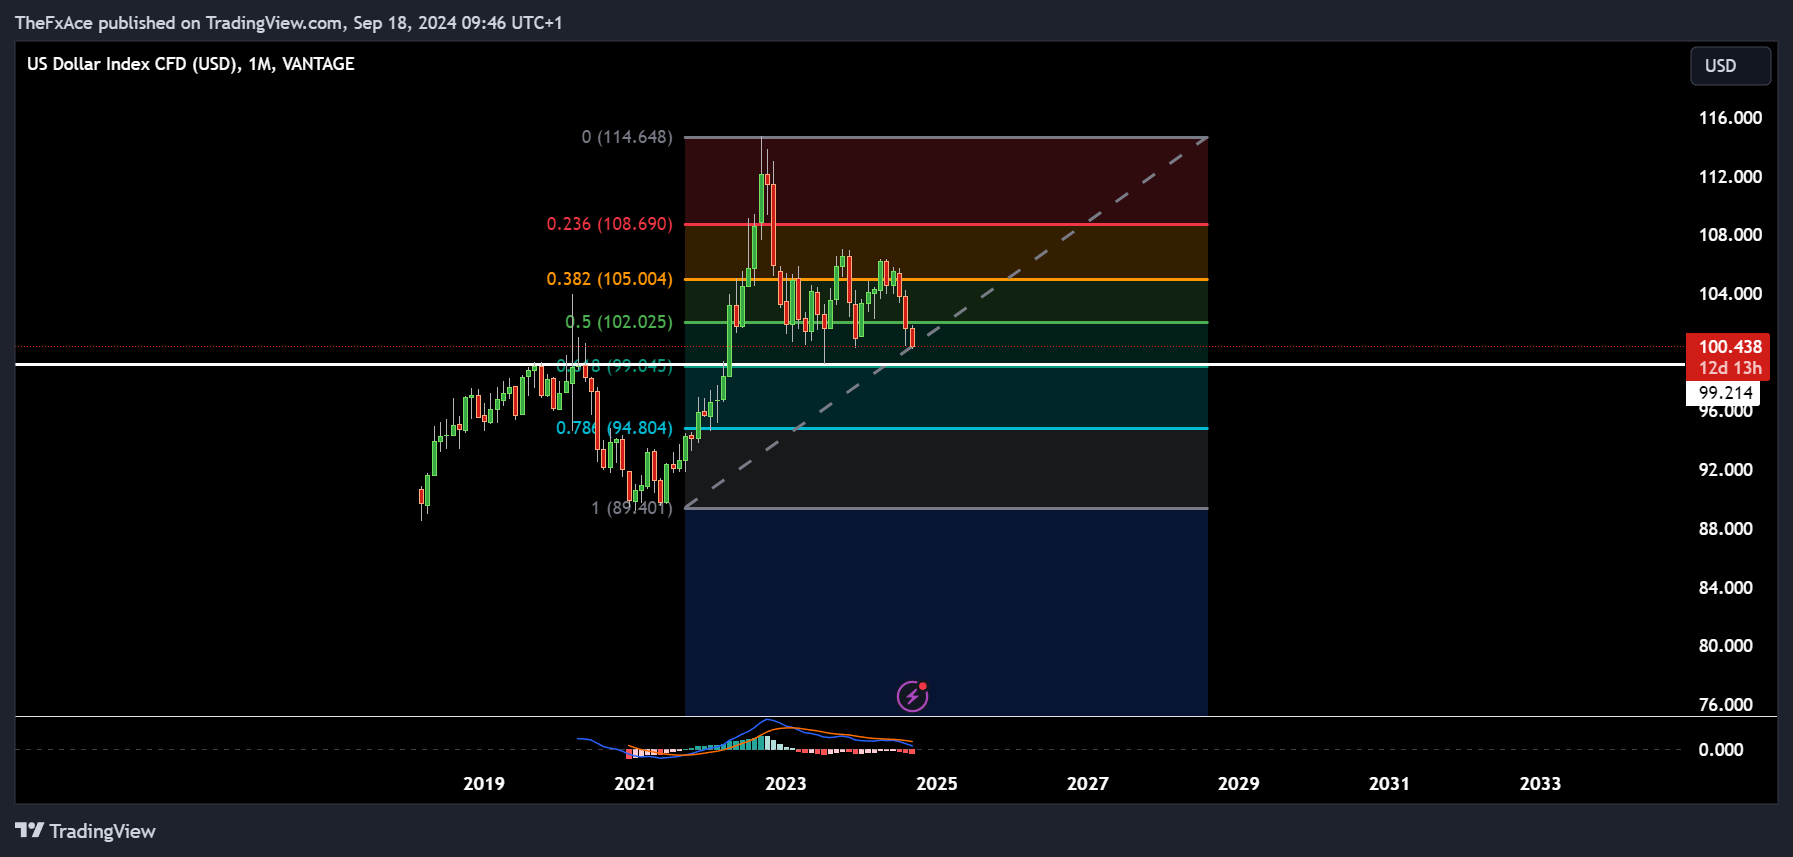Click the 2025 time axis label

[x=937, y=784]
